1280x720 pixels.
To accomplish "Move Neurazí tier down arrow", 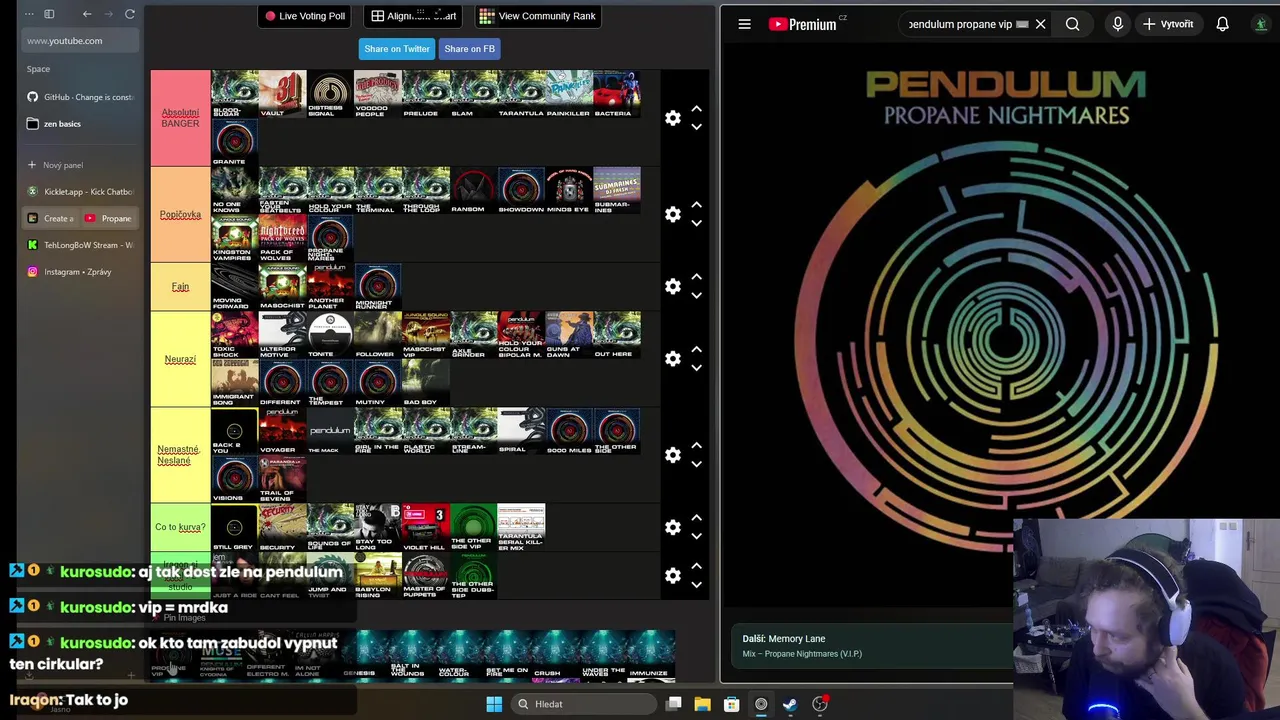I will coord(696,367).
